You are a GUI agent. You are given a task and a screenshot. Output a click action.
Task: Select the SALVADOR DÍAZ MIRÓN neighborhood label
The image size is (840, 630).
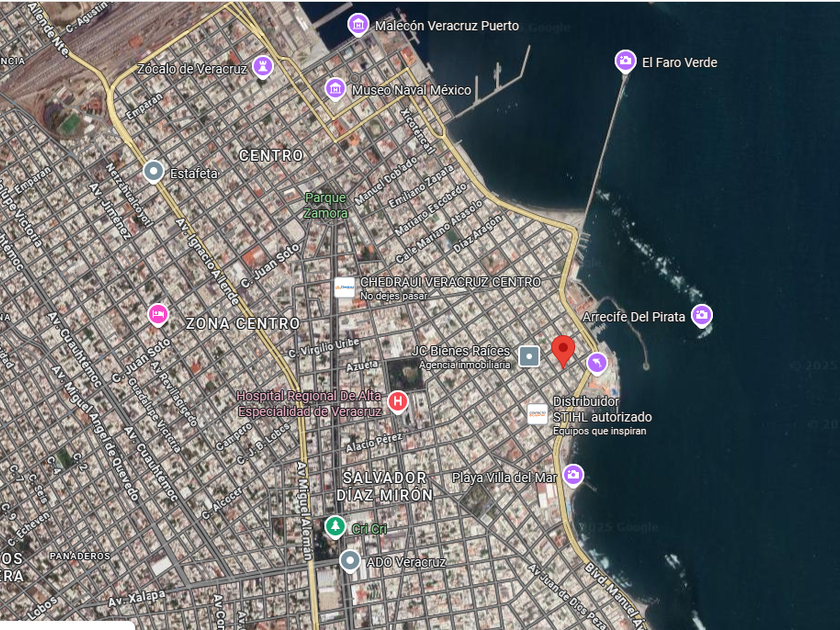tap(385, 486)
